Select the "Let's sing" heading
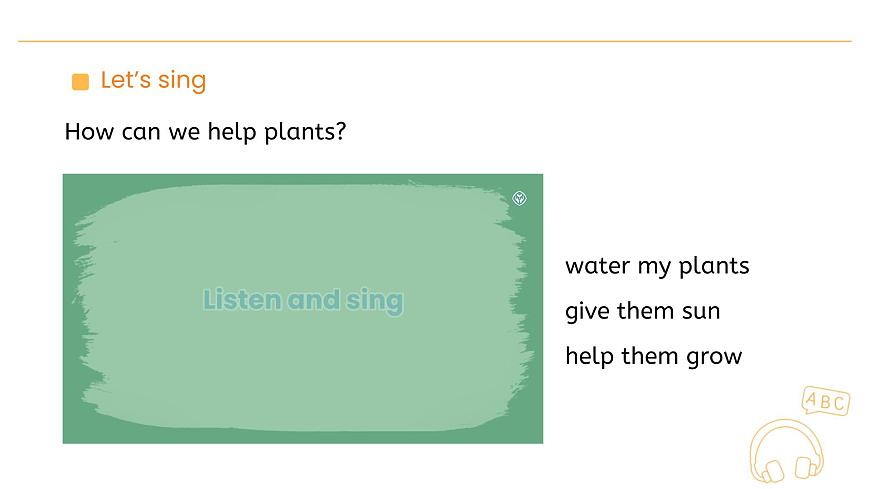 click(153, 81)
